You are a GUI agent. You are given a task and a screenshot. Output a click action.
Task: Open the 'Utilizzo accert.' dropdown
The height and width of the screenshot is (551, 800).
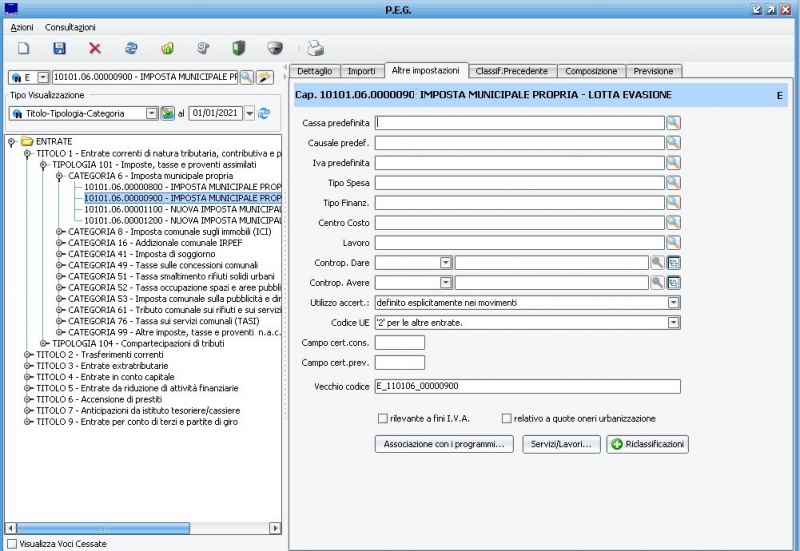point(673,302)
